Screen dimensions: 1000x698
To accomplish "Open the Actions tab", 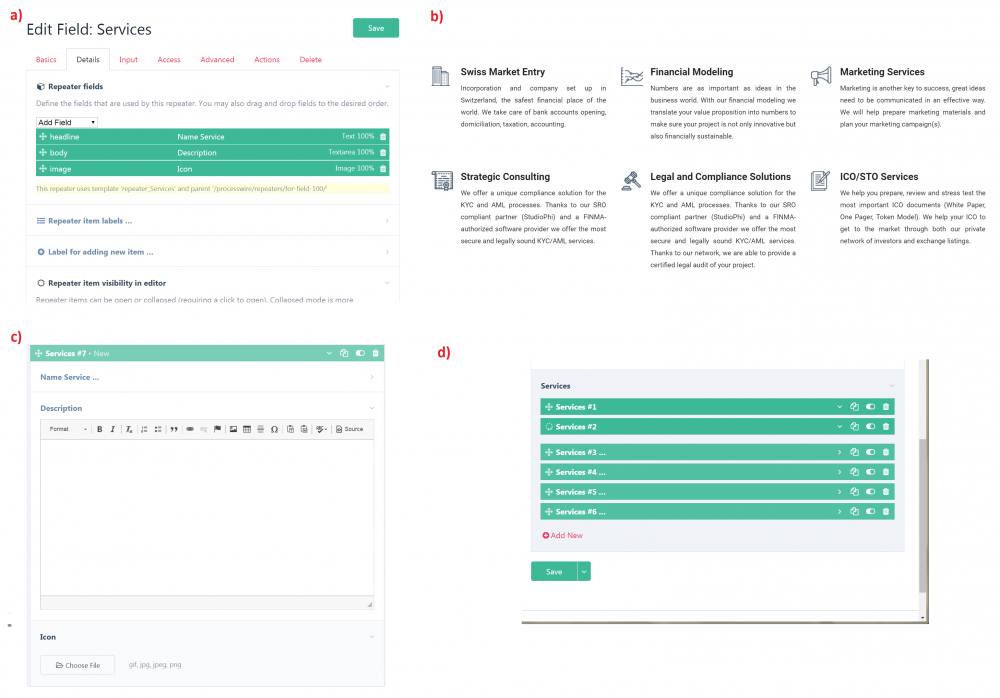I will point(267,60).
